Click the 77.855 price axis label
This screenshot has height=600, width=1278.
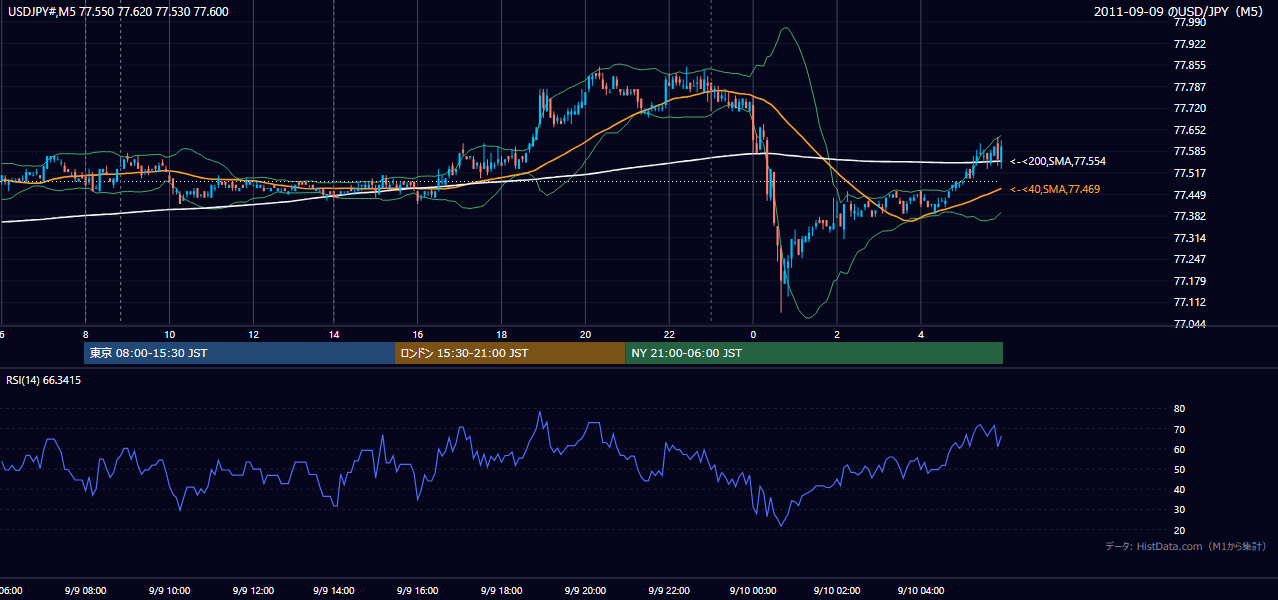[1190, 65]
